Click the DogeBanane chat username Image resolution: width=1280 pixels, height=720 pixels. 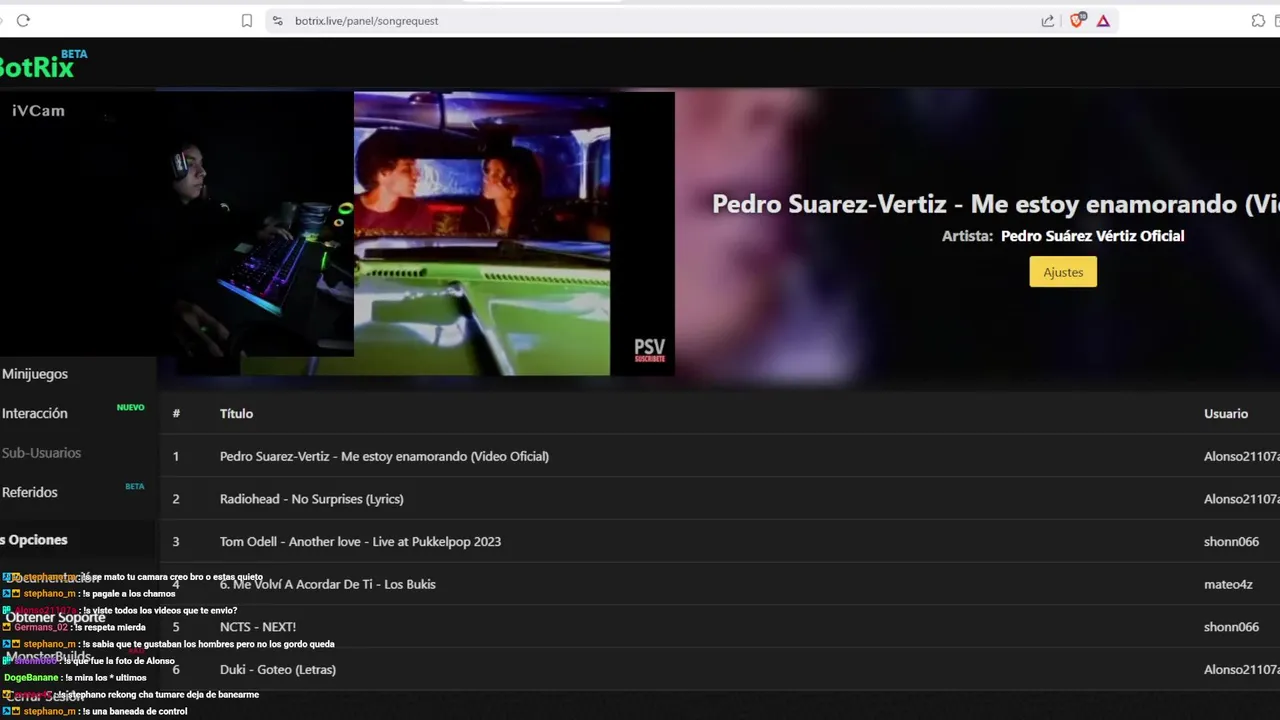[x=31, y=678]
